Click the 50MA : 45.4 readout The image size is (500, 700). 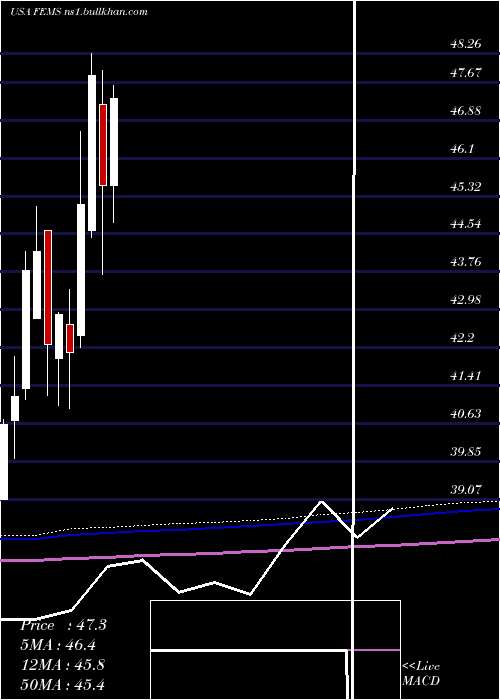click(x=63, y=684)
